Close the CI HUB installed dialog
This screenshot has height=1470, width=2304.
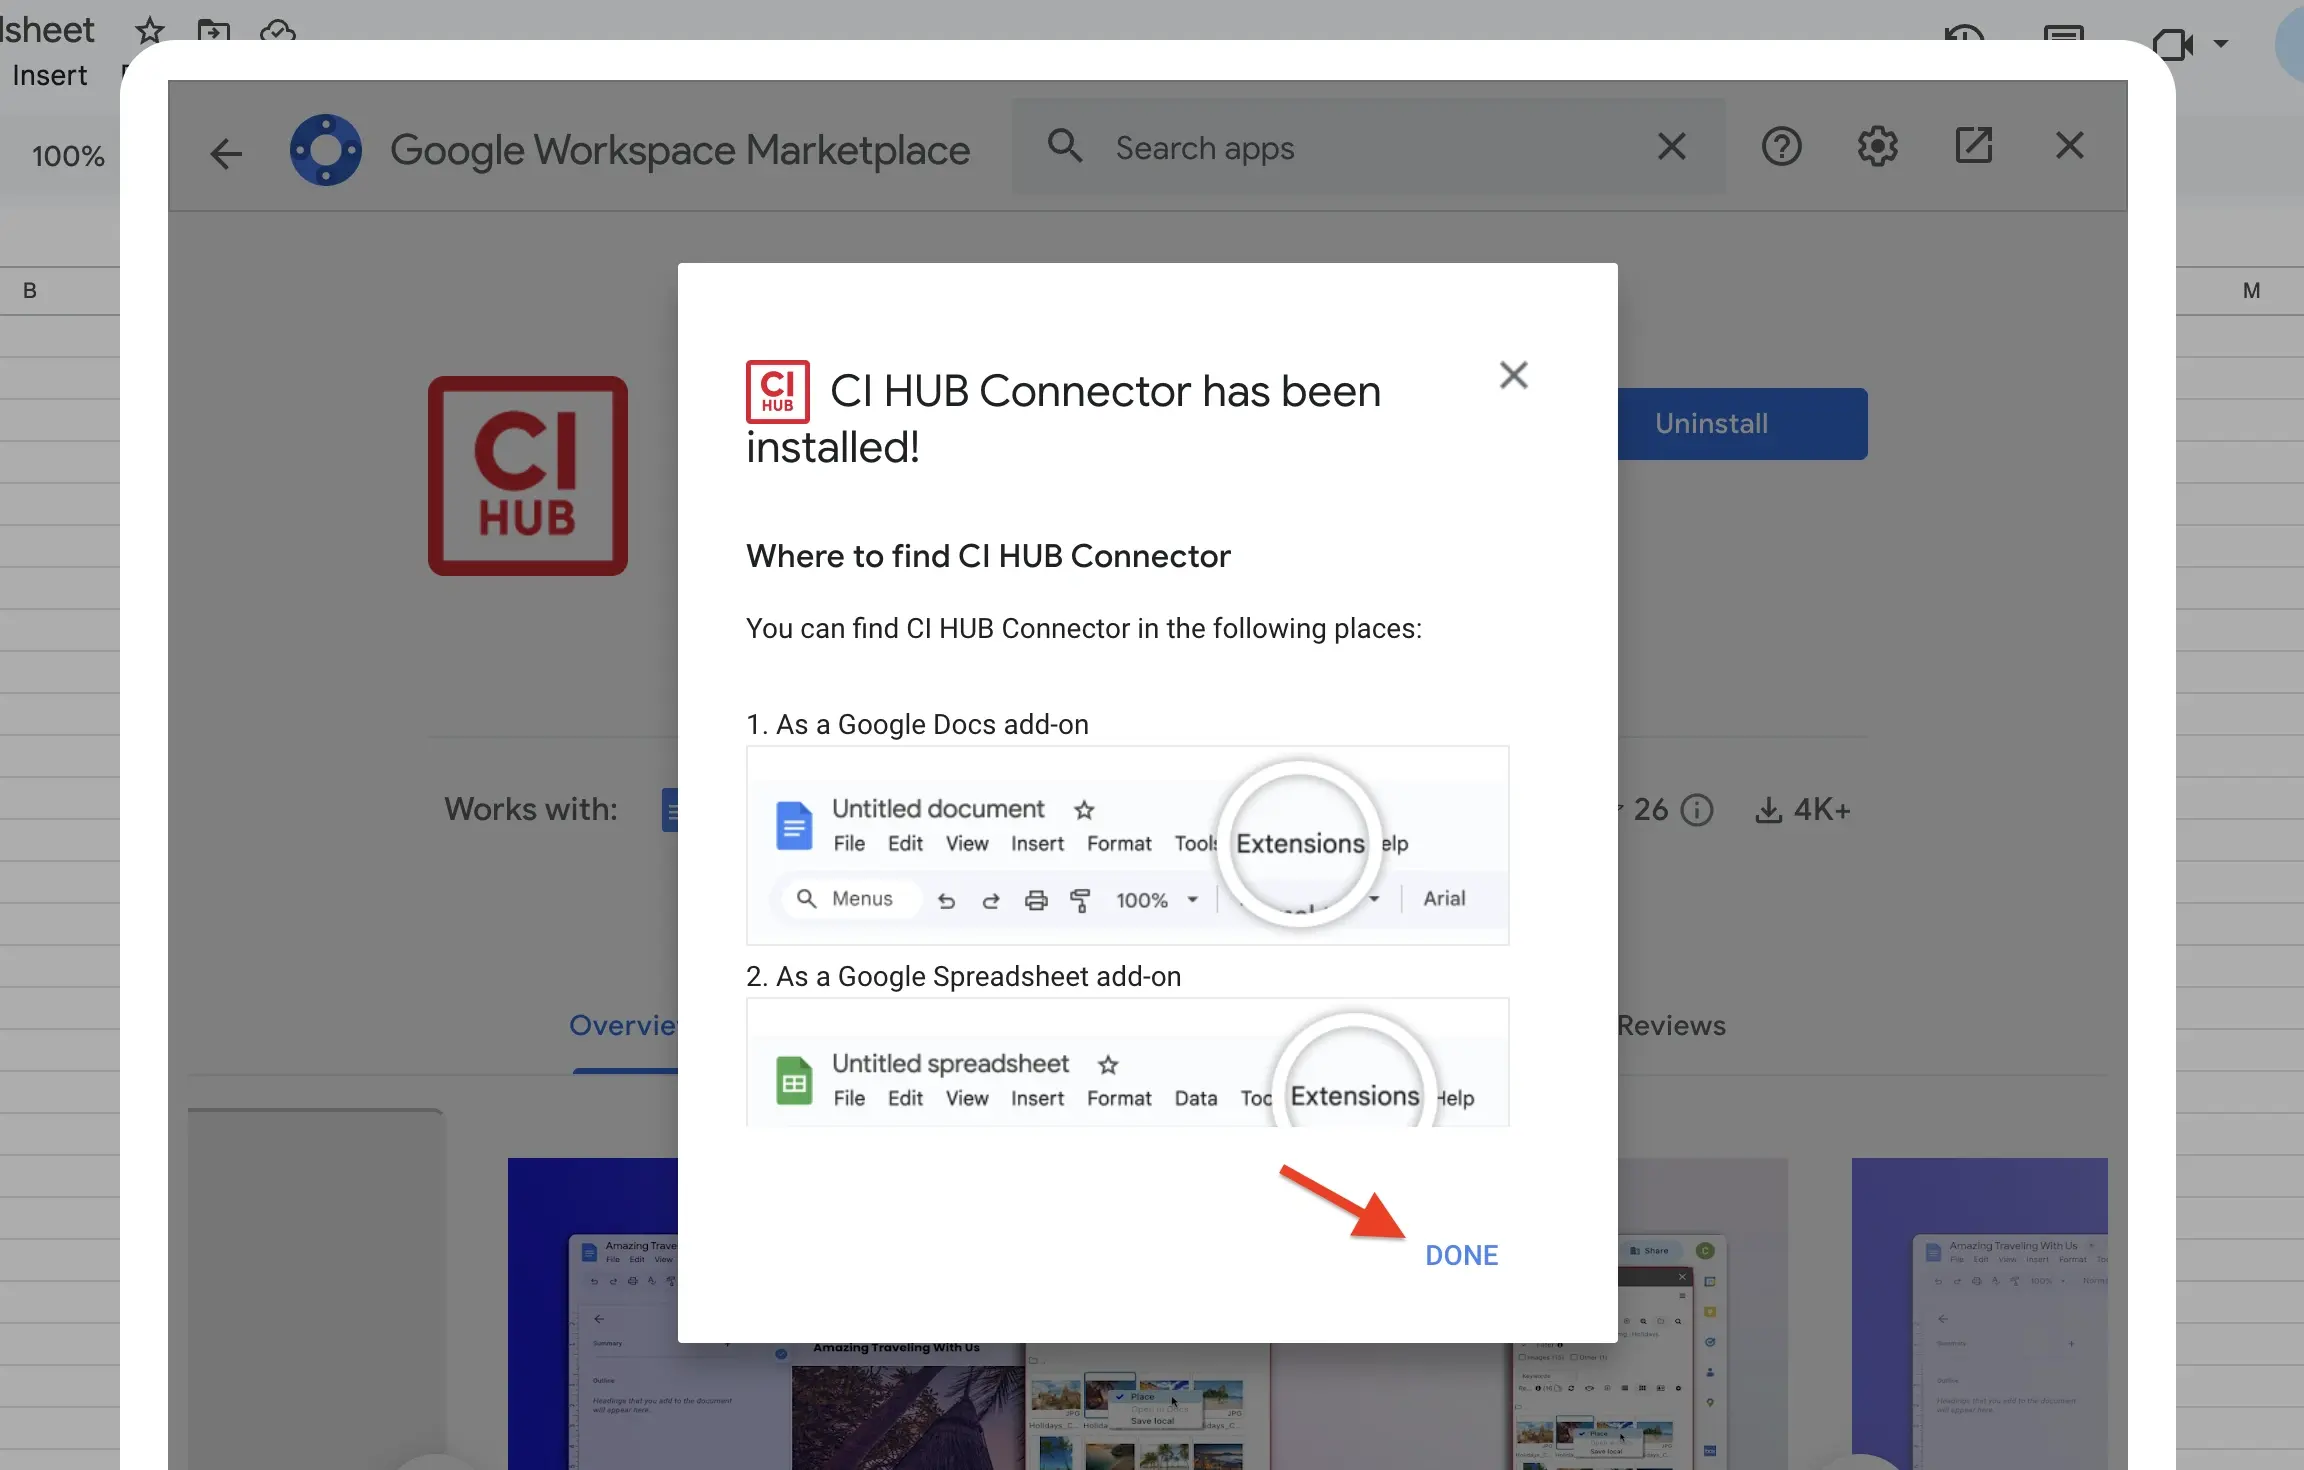click(x=1513, y=375)
